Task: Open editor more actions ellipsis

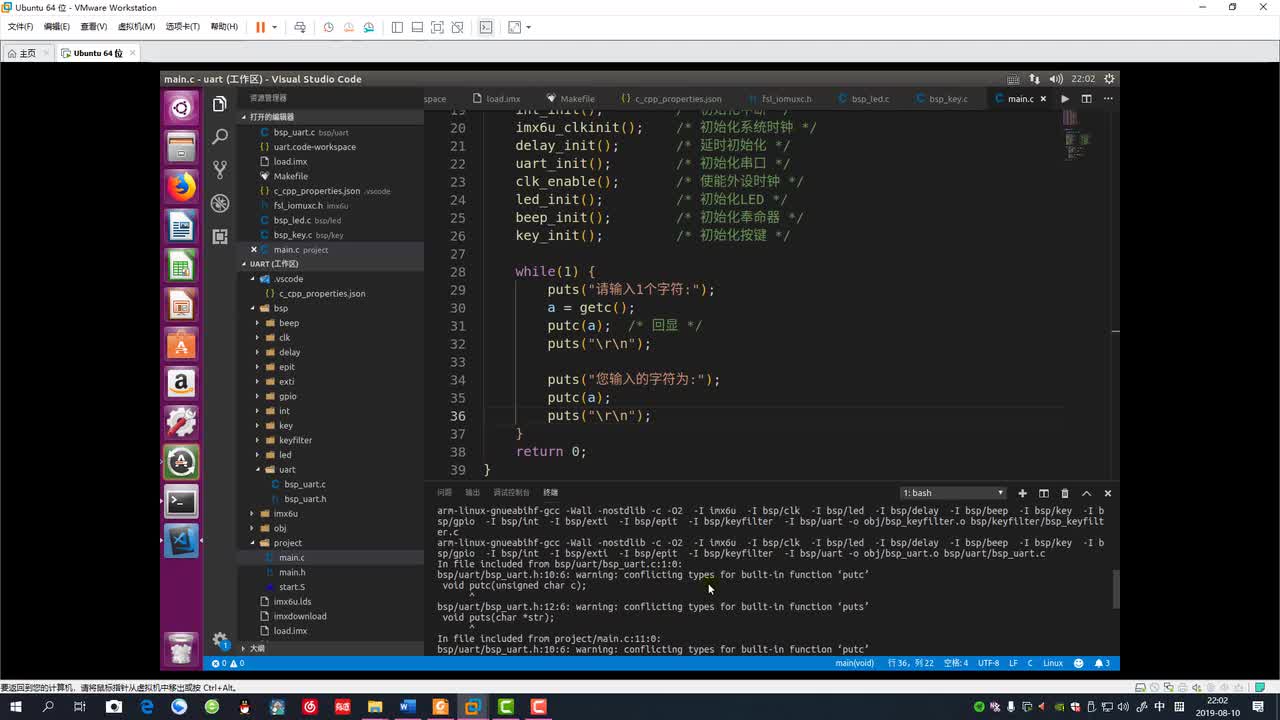Action: (1106, 99)
